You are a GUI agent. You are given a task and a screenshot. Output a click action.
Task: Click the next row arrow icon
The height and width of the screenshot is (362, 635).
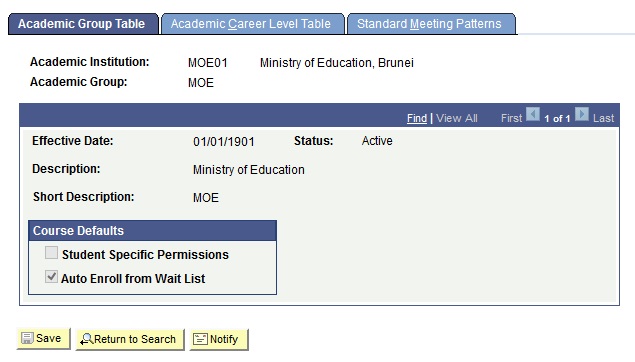point(582,114)
